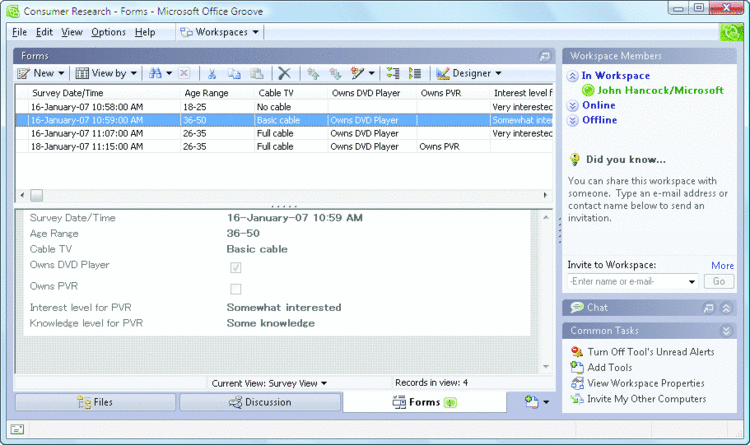
Task: Open the search dropdown arrow
Action: 169,73
